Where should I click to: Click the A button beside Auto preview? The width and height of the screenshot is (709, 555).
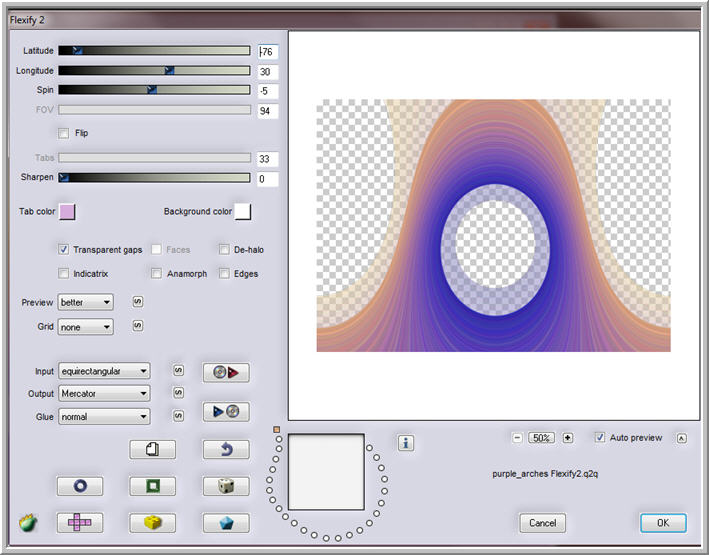(x=682, y=438)
